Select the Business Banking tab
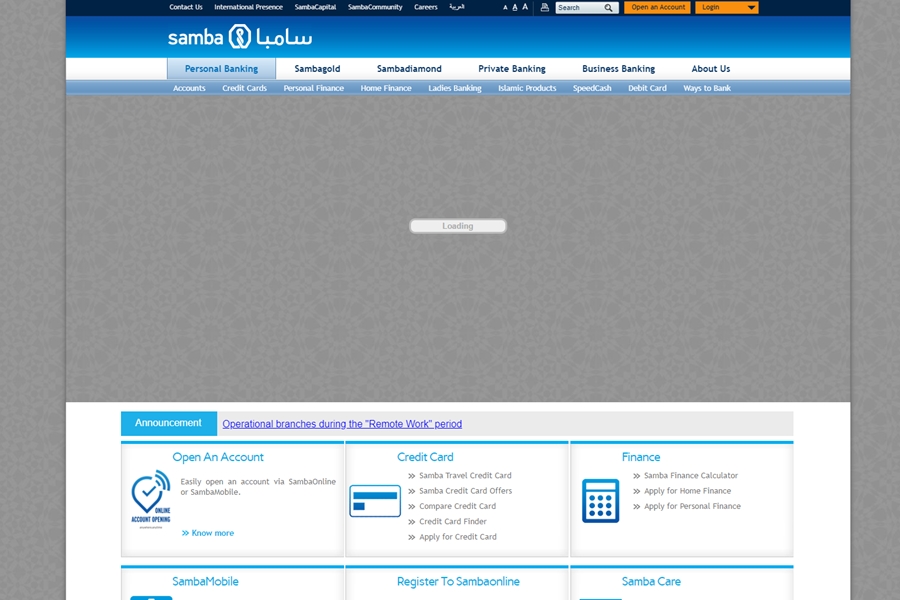This screenshot has height=600, width=900. (x=618, y=69)
